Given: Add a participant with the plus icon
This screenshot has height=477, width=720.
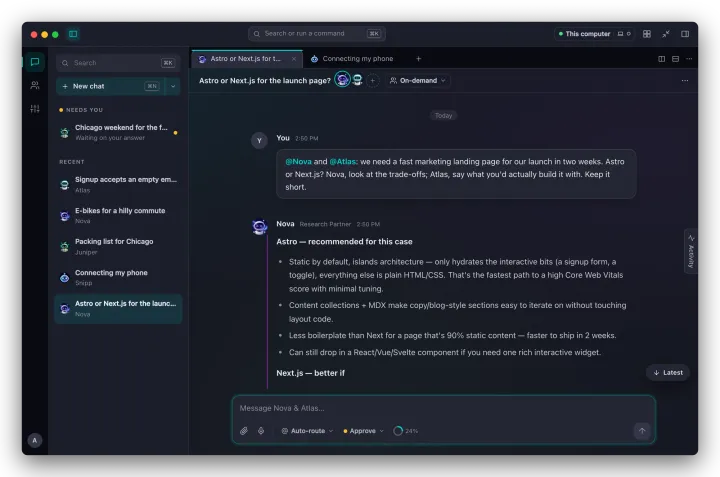Looking at the screenshot, I should pos(372,81).
